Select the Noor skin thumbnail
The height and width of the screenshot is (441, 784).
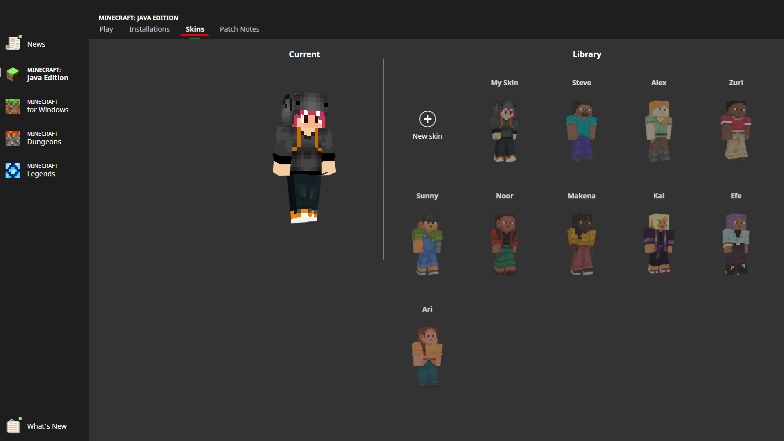tap(504, 244)
